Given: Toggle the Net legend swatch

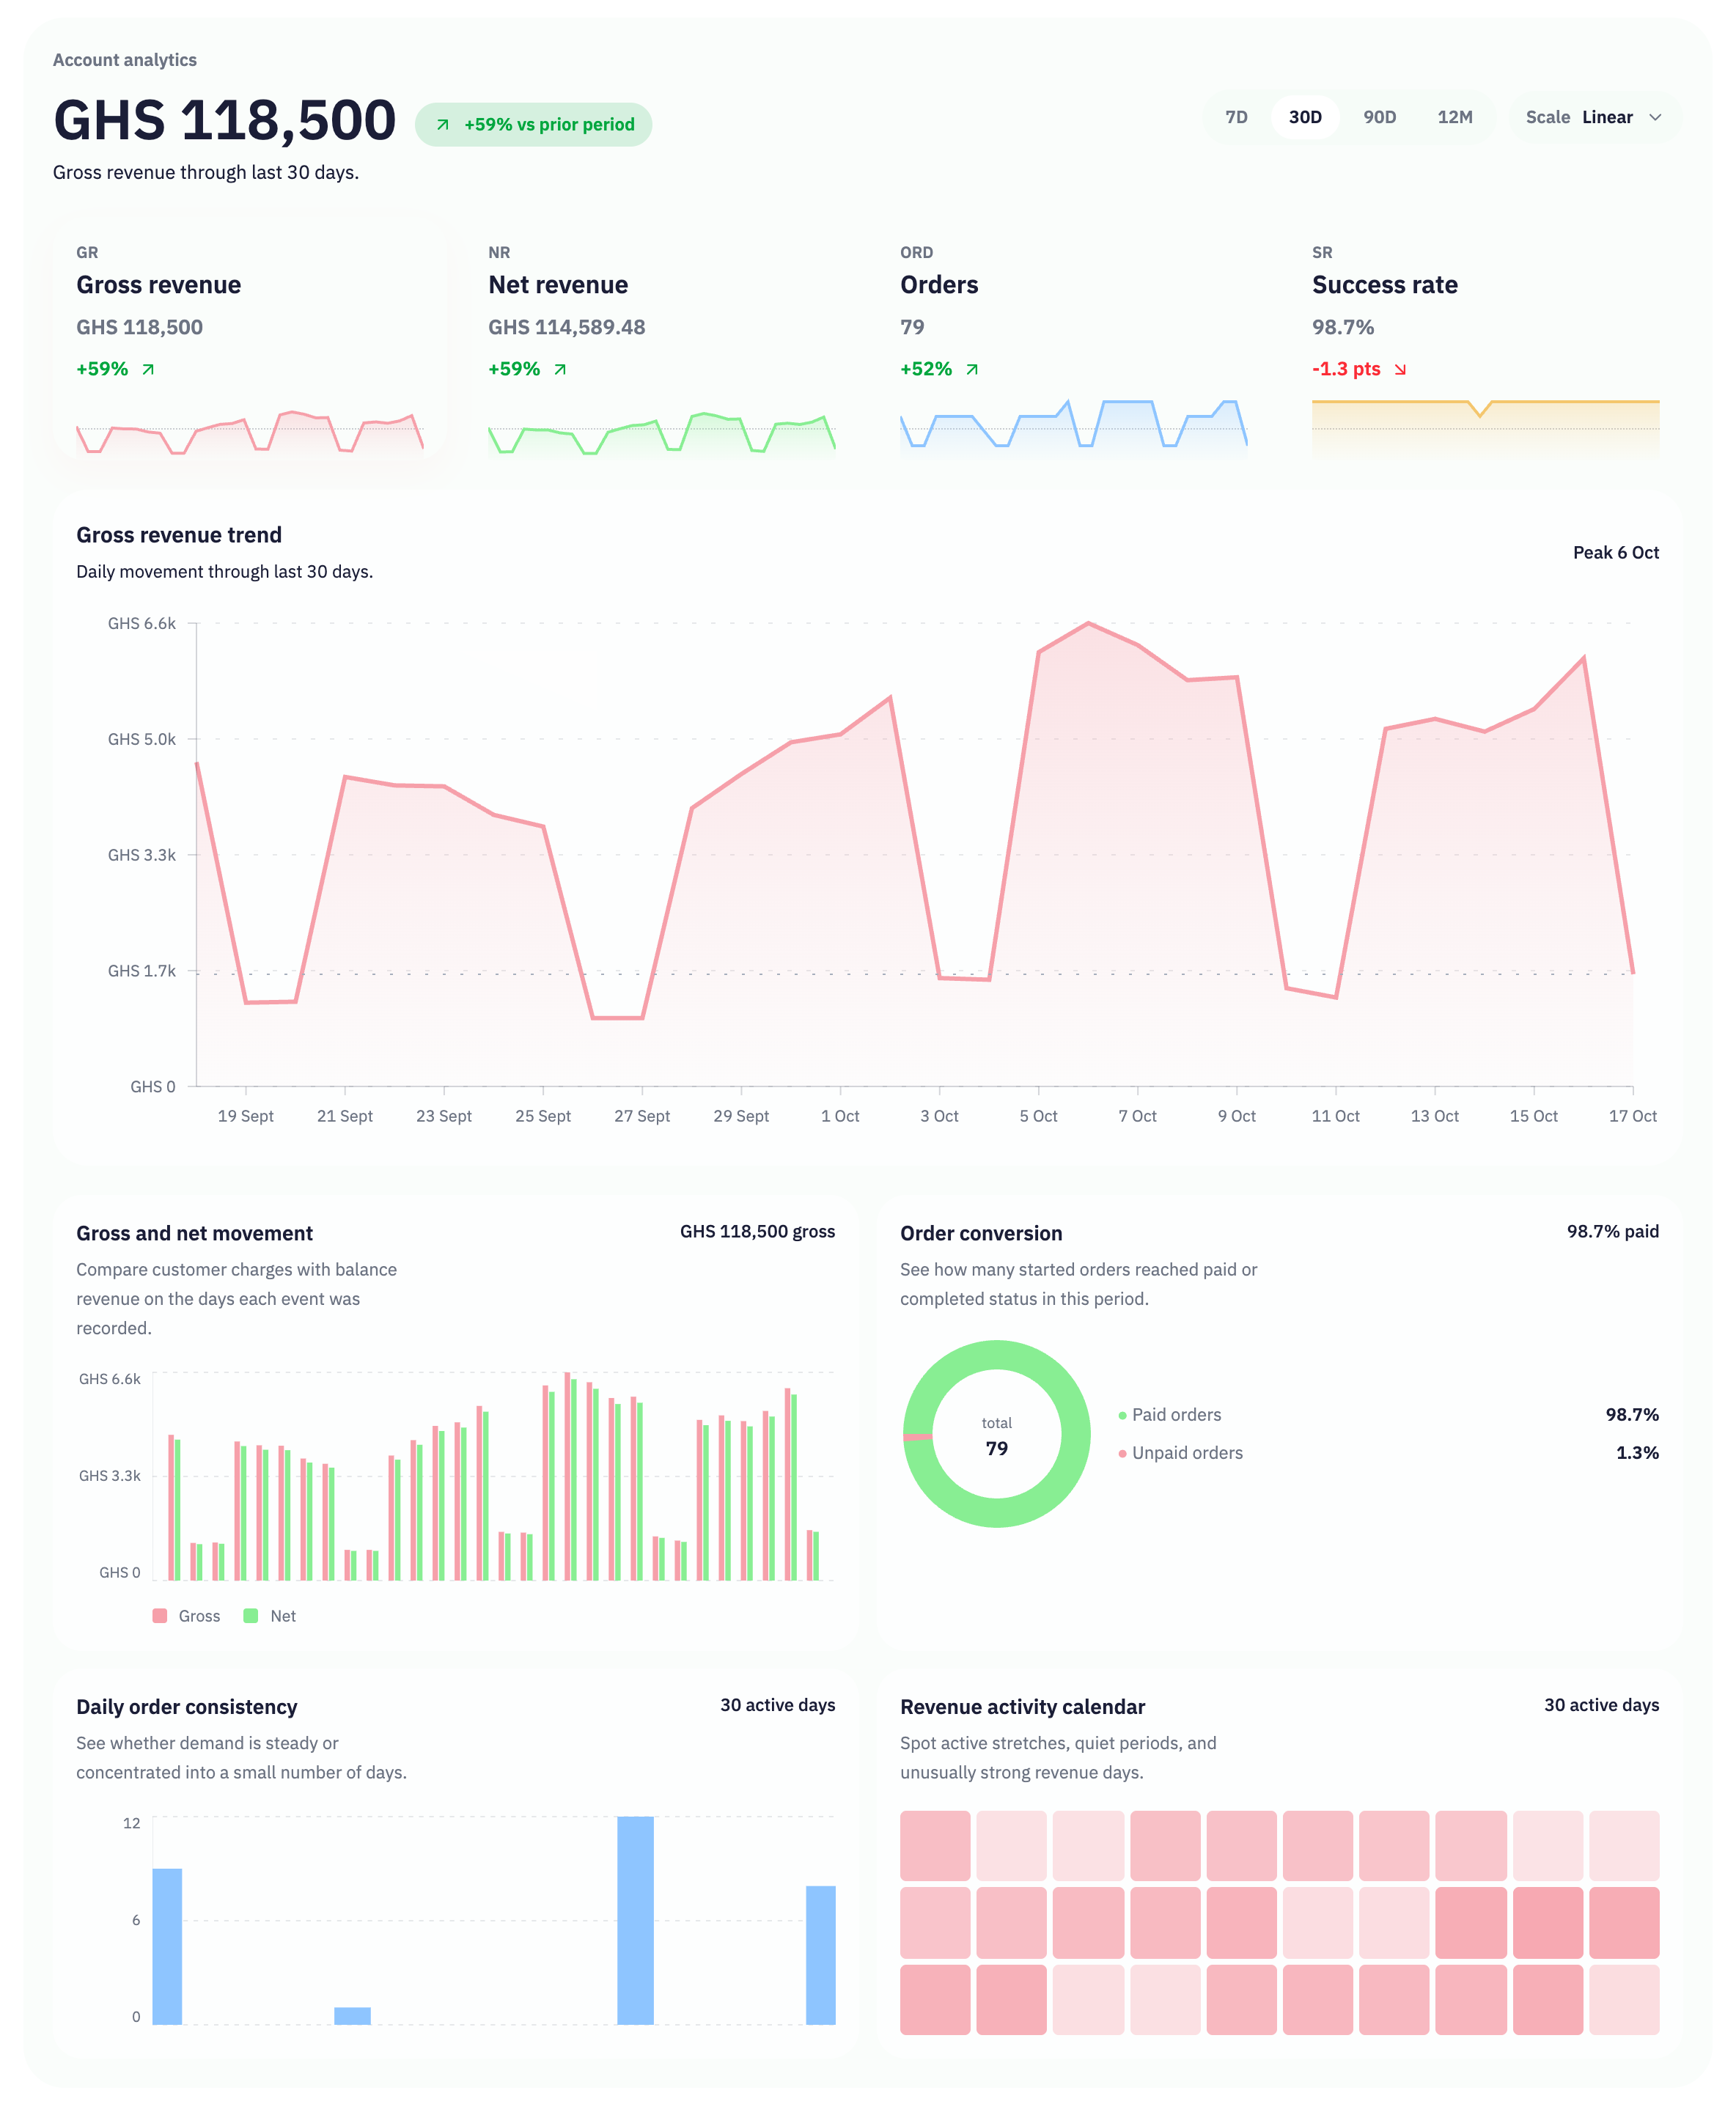Looking at the screenshot, I should point(251,1615).
